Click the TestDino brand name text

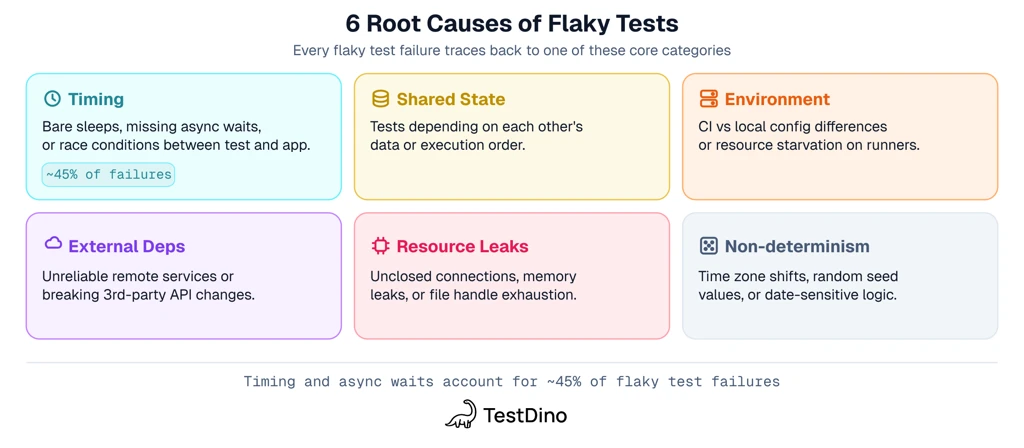coord(525,414)
